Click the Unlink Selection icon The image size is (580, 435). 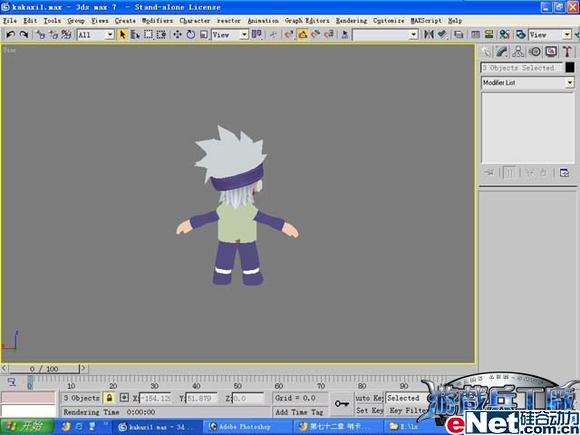pyautogui.click(x=53, y=34)
